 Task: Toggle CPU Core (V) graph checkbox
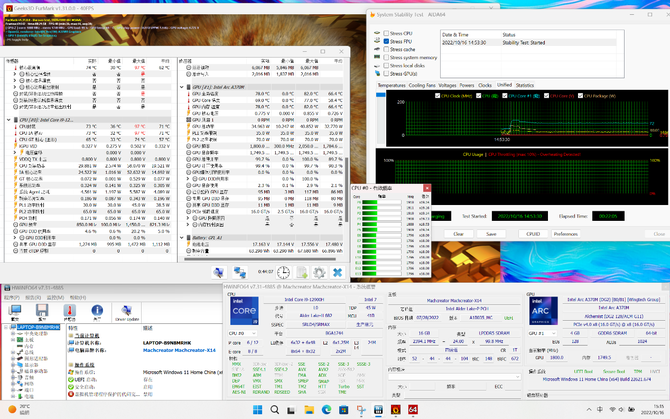[546, 96]
